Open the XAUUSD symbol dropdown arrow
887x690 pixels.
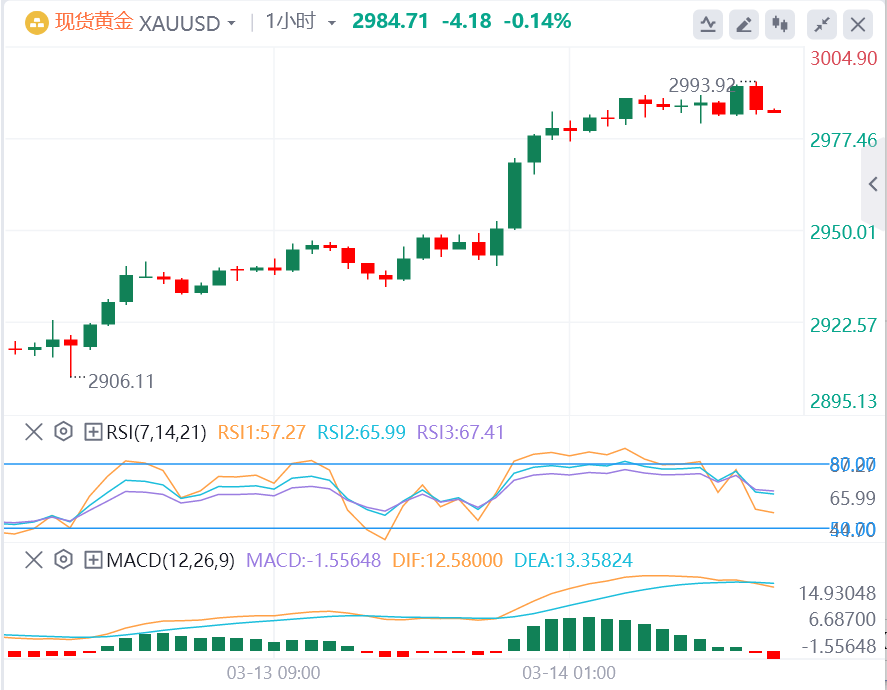pyautogui.click(x=231, y=24)
